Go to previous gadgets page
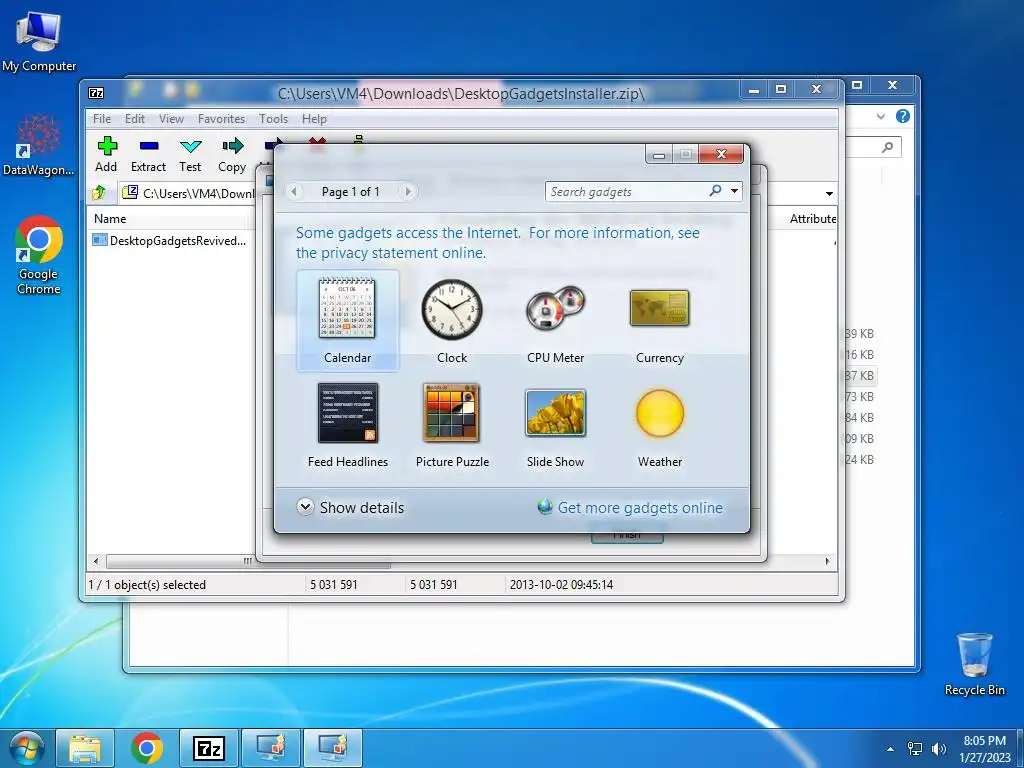This screenshot has height=768, width=1024. (x=294, y=191)
